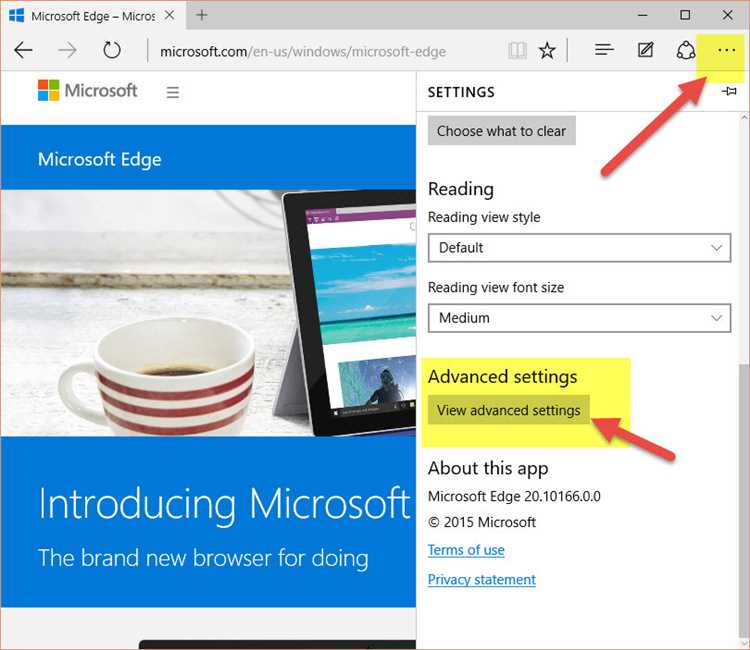
Task: Click the address bar URL field
Action: coord(320,51)
